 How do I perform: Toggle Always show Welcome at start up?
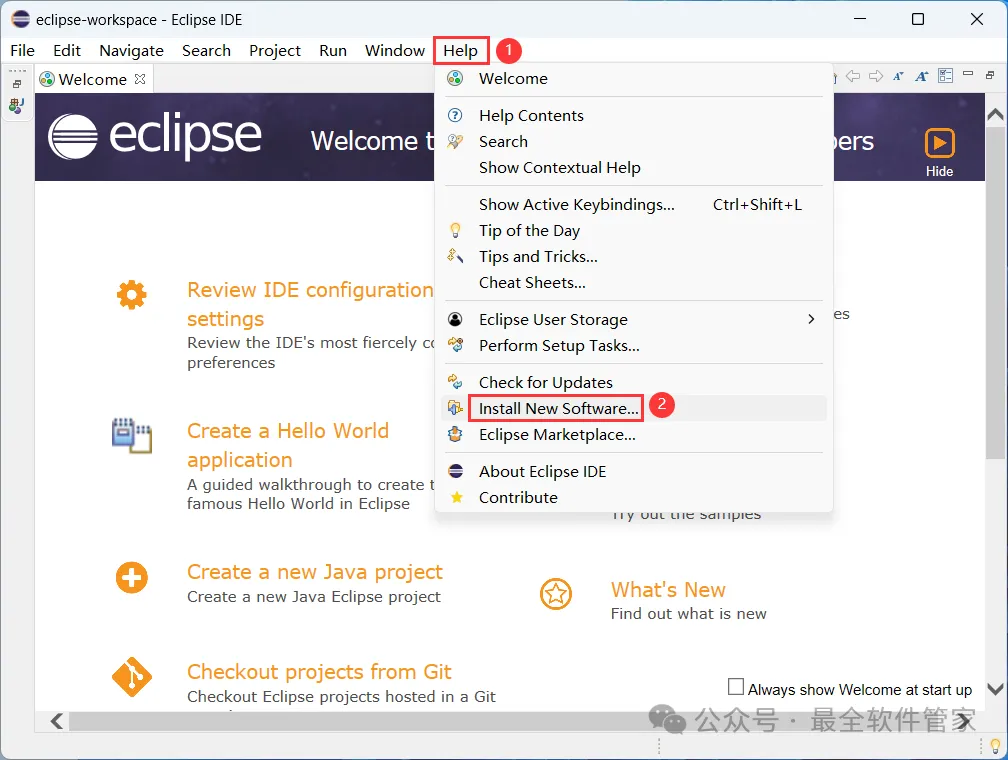tap(736, 687)
